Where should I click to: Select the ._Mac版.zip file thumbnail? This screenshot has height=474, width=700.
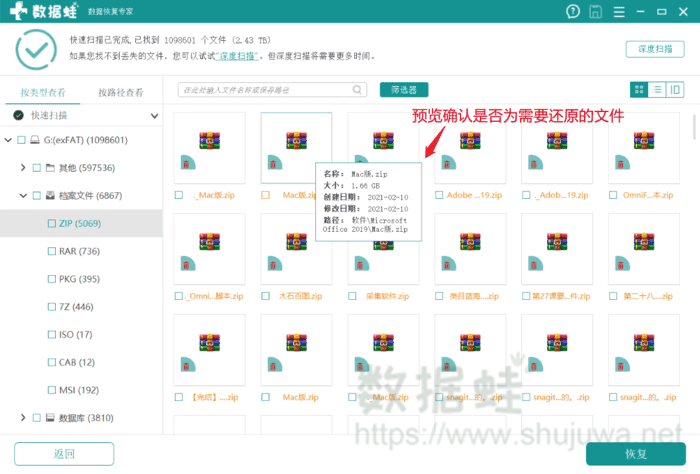pyautogui.click(x=209, y=148)
